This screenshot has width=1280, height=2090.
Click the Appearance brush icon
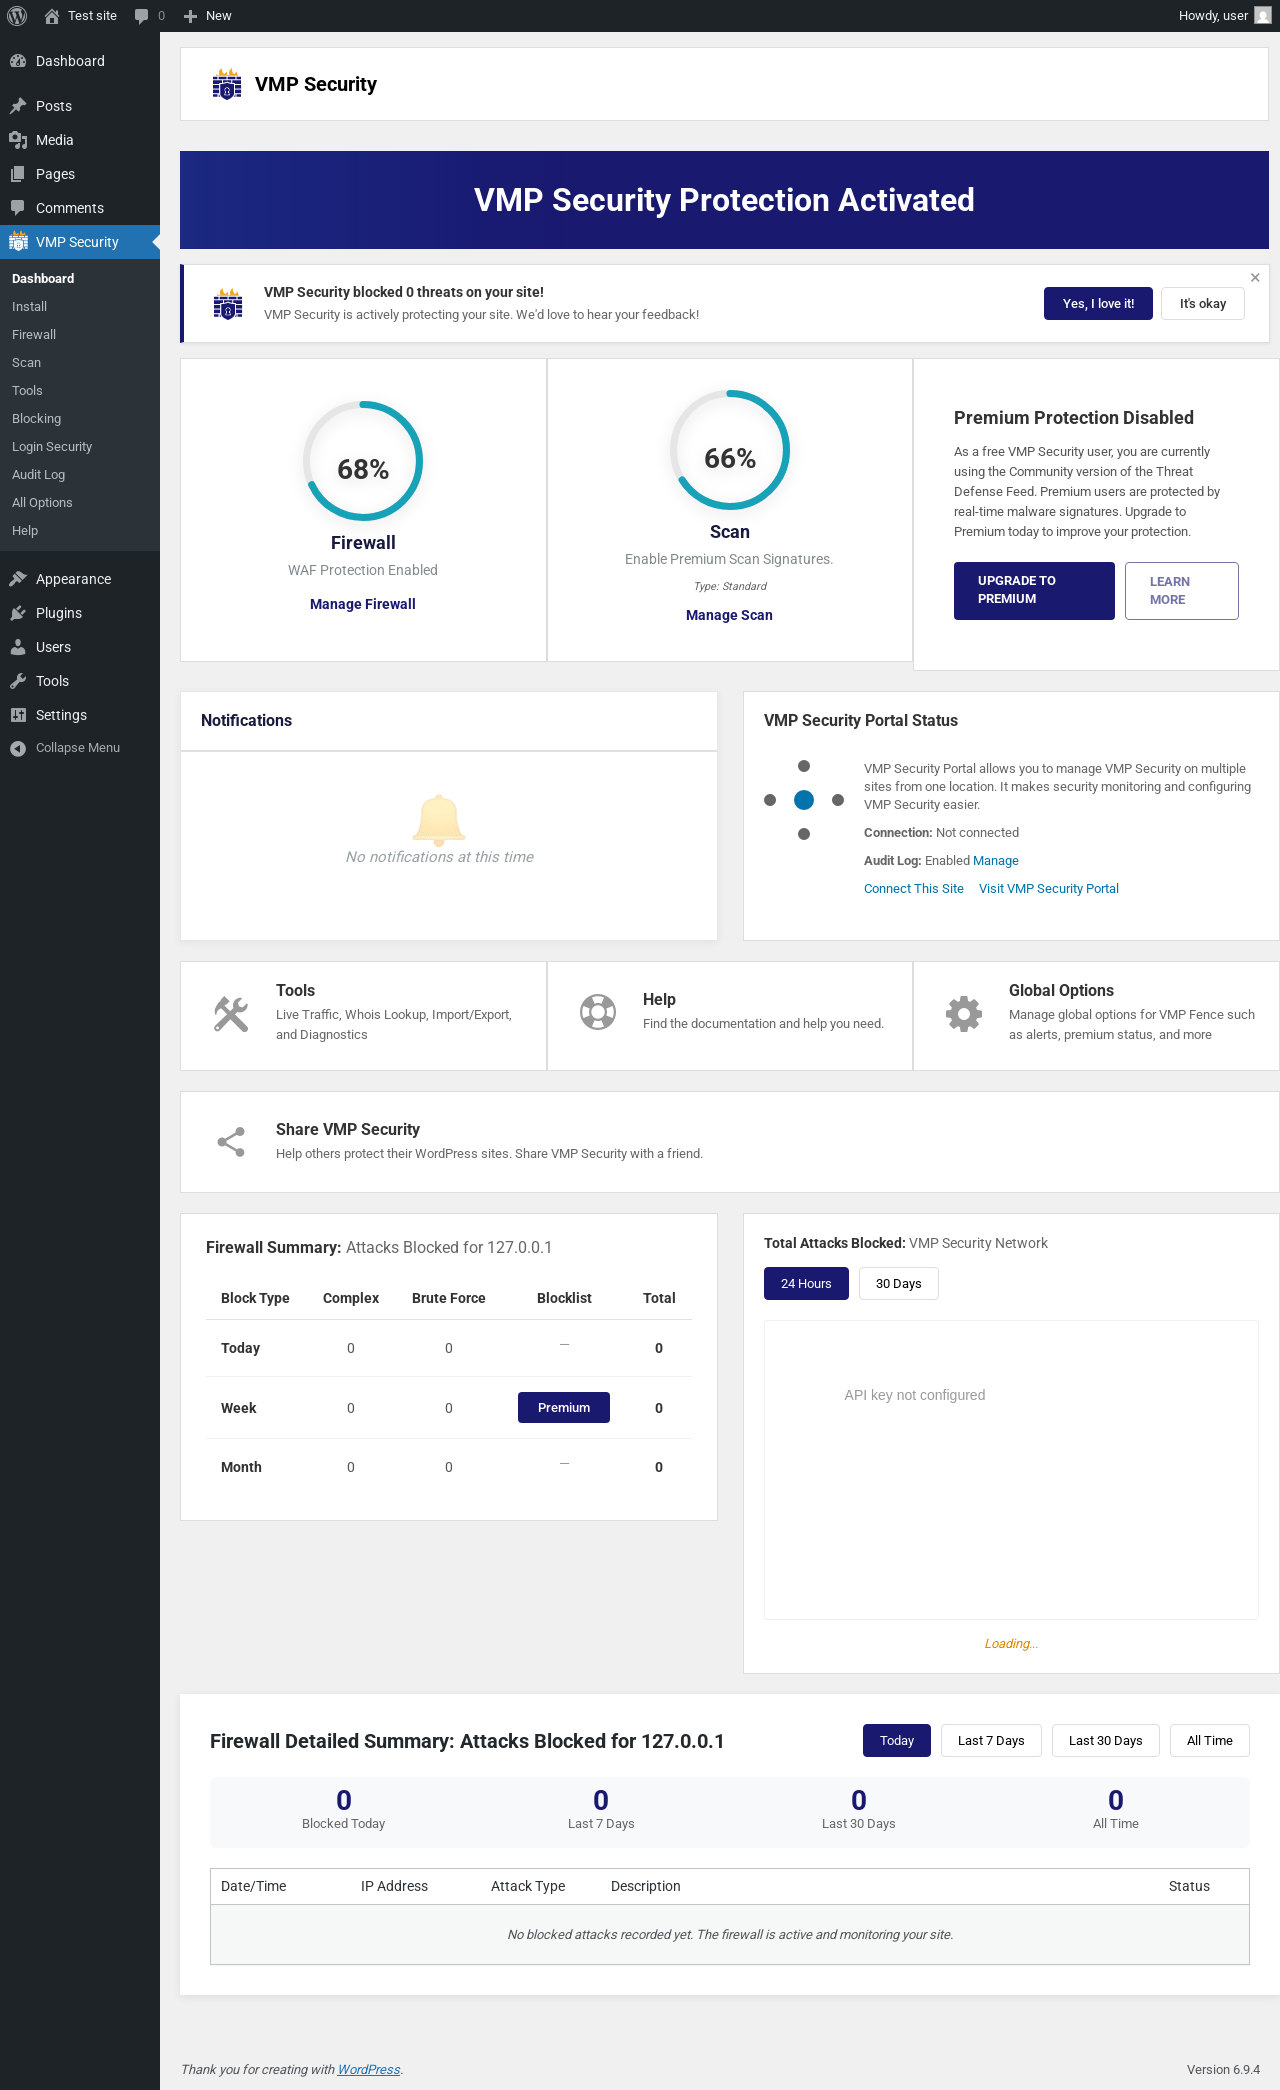(x=18, y=579)
